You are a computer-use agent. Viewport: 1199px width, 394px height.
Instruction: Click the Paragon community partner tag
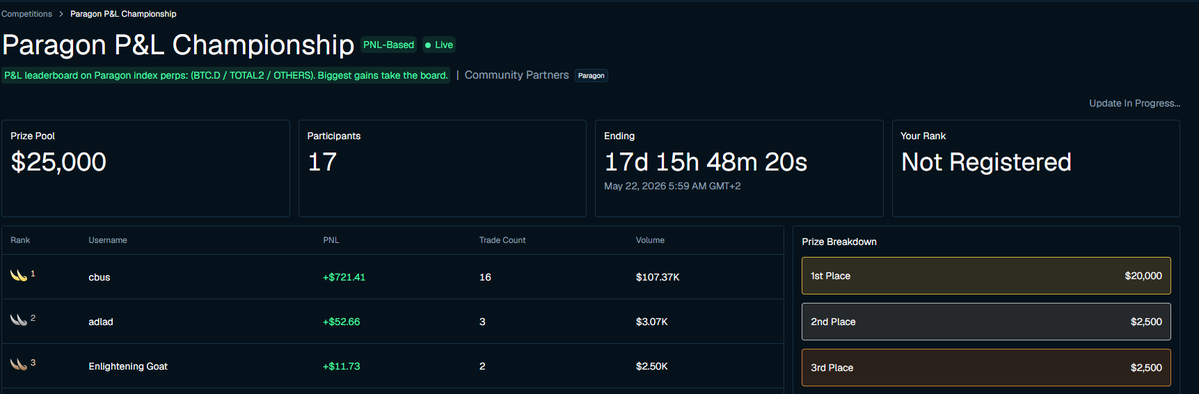click(591, 76)
